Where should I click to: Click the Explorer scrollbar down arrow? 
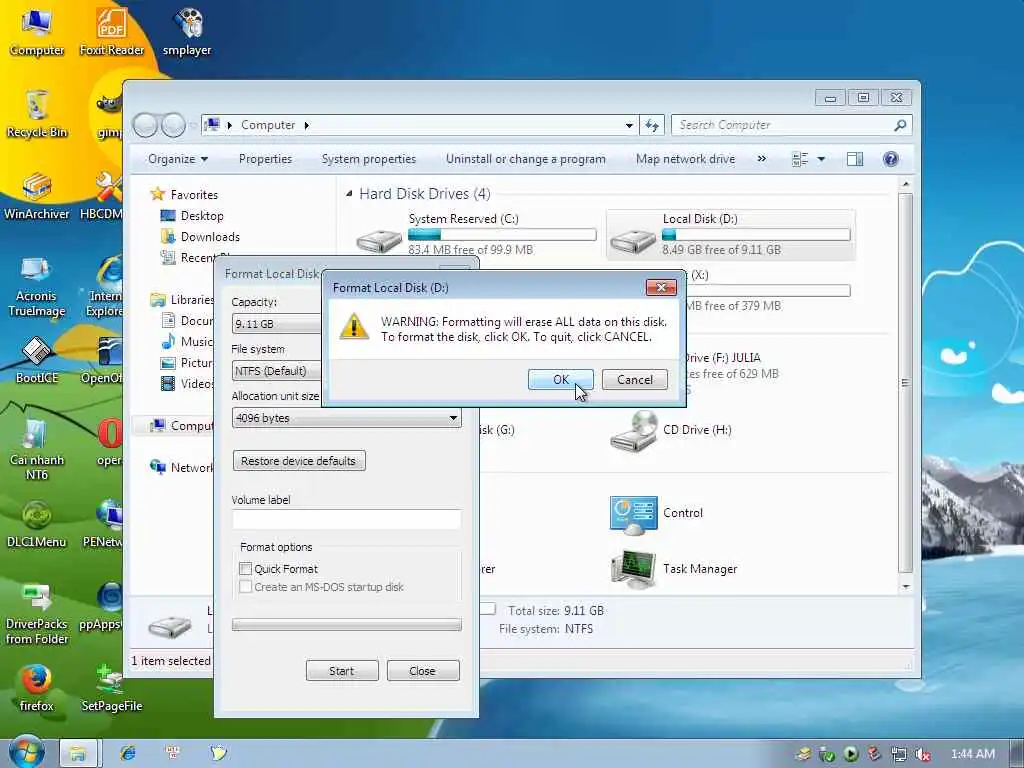906,586
